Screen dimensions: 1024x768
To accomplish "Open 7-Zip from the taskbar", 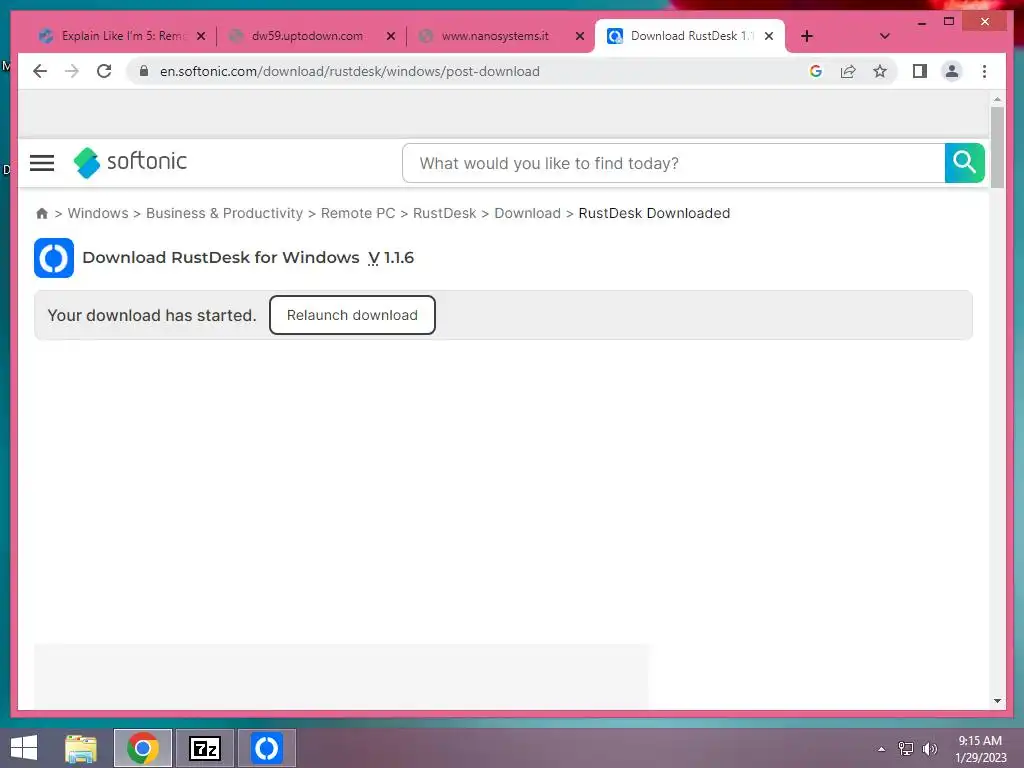I will click(x=204, y=748).
